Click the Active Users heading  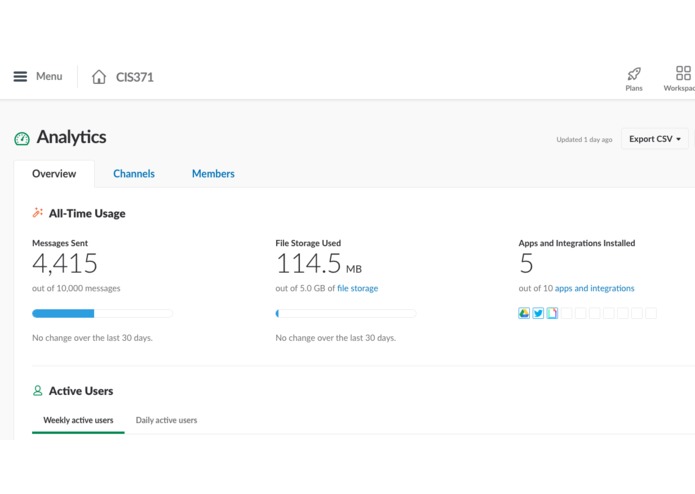point(81,391)
